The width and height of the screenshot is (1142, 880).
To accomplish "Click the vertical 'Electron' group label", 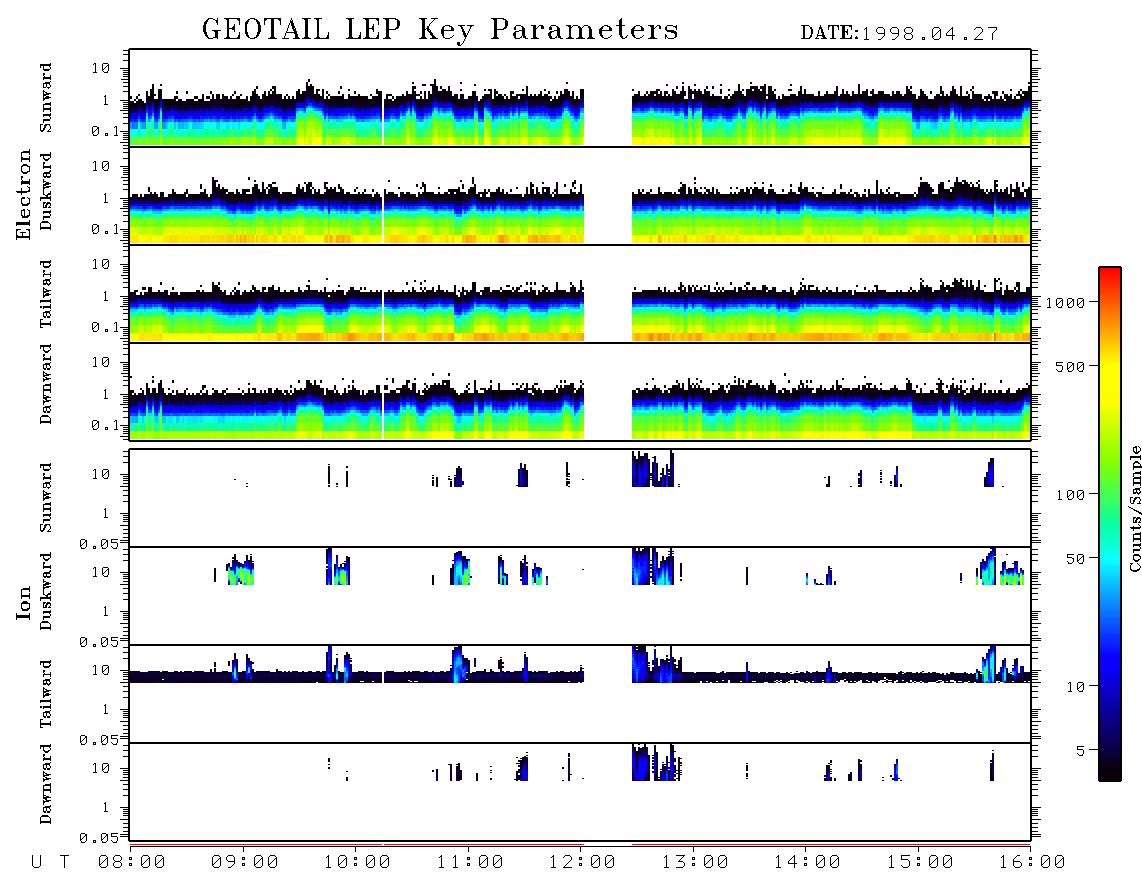I will pos(23,194).
